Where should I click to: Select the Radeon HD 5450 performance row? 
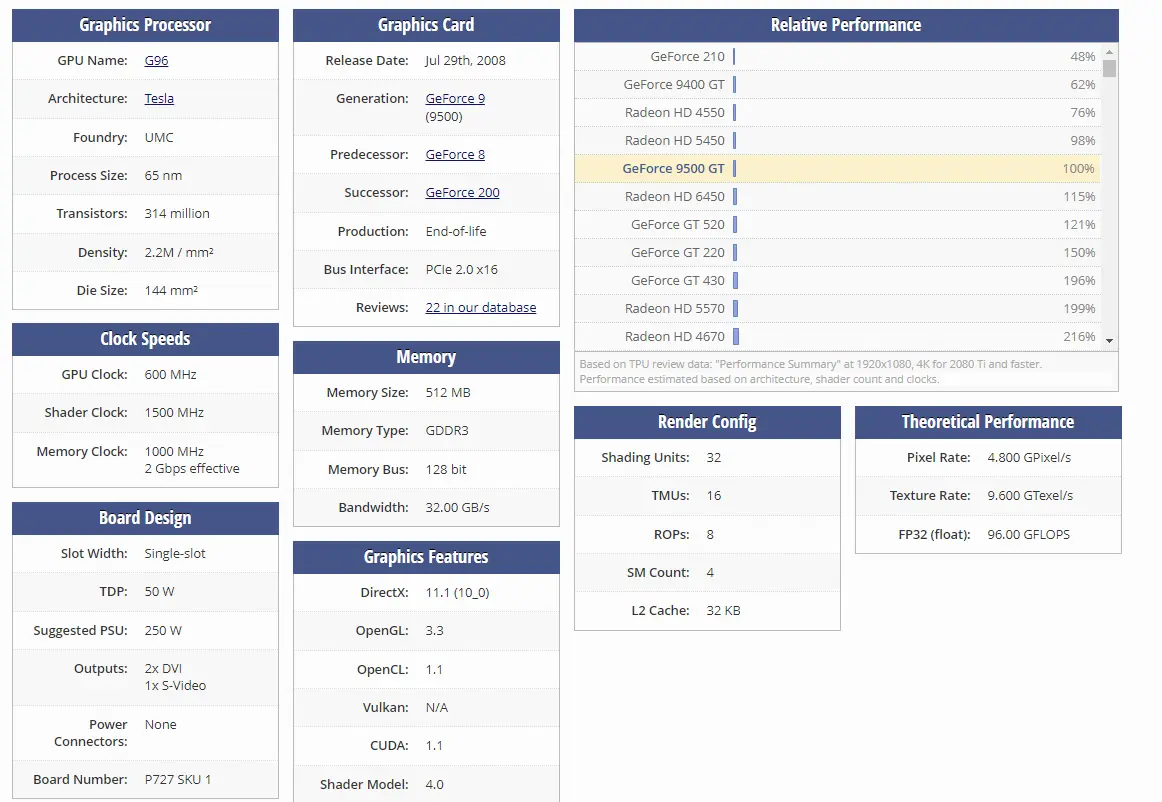(837, 141)
